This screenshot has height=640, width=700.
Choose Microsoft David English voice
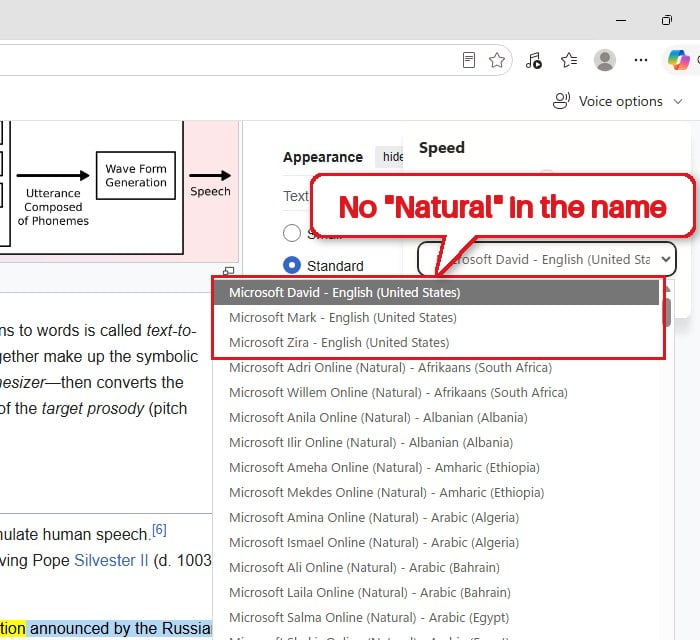pyautogui.click(x=436, y=293)
